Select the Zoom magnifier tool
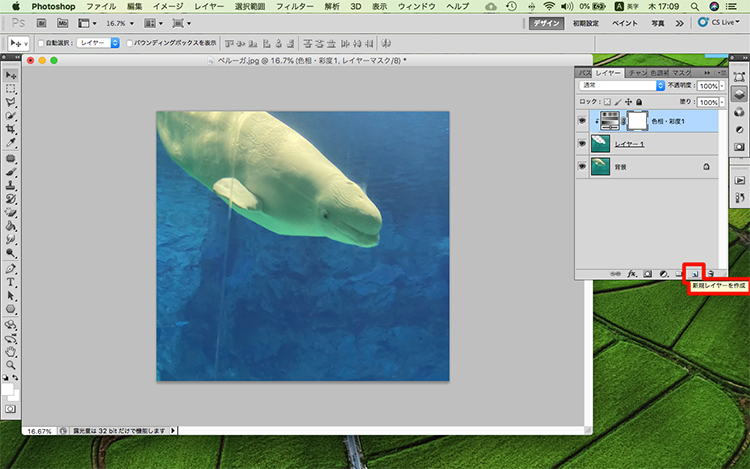 point(11,366)
